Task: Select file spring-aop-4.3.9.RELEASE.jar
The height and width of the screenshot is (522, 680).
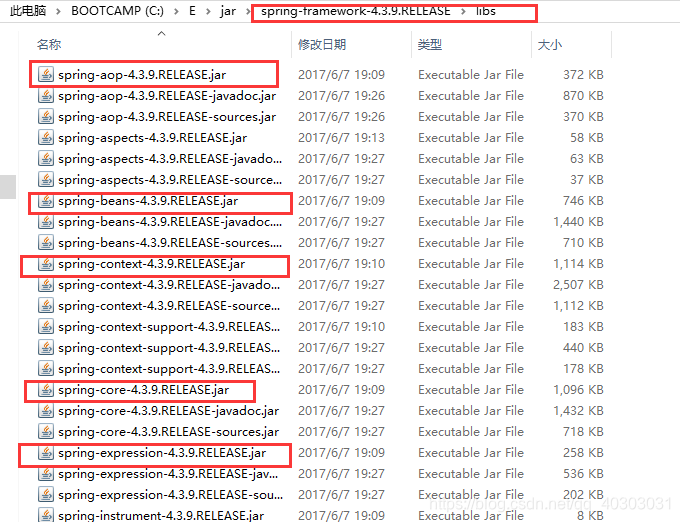Action: pos(142,75)
